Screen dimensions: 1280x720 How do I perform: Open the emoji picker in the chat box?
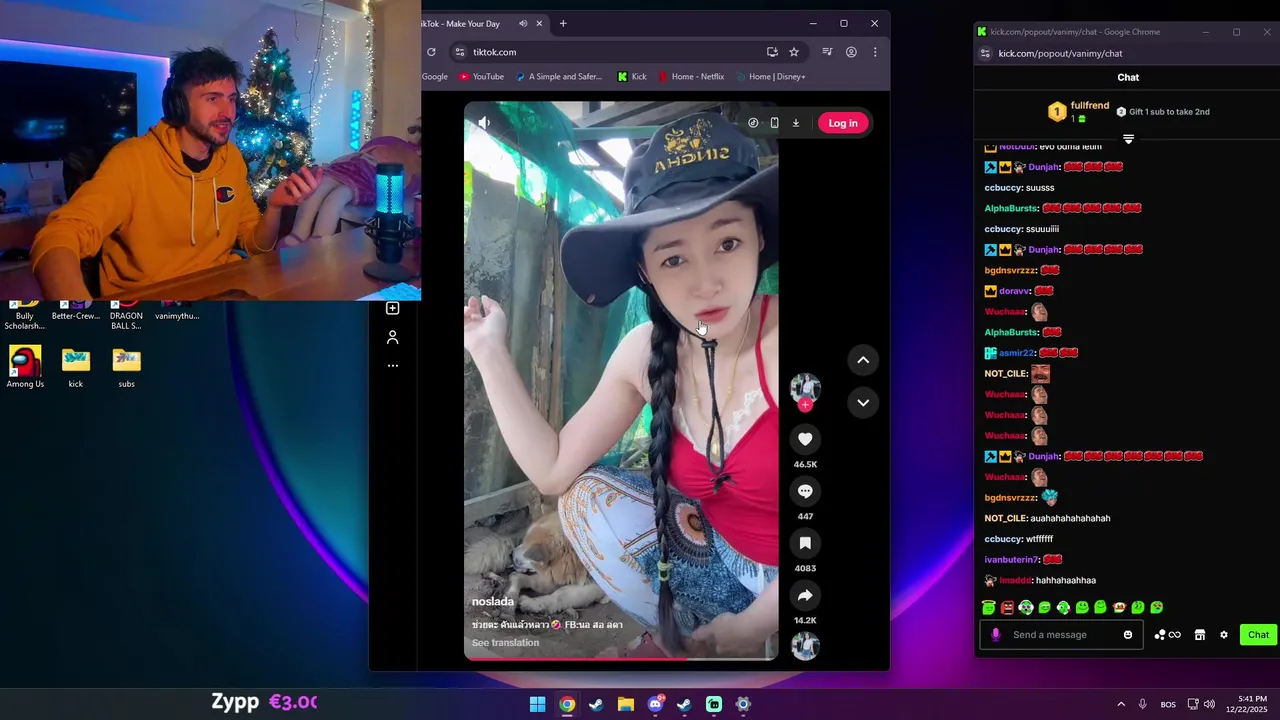point(1128,634)
